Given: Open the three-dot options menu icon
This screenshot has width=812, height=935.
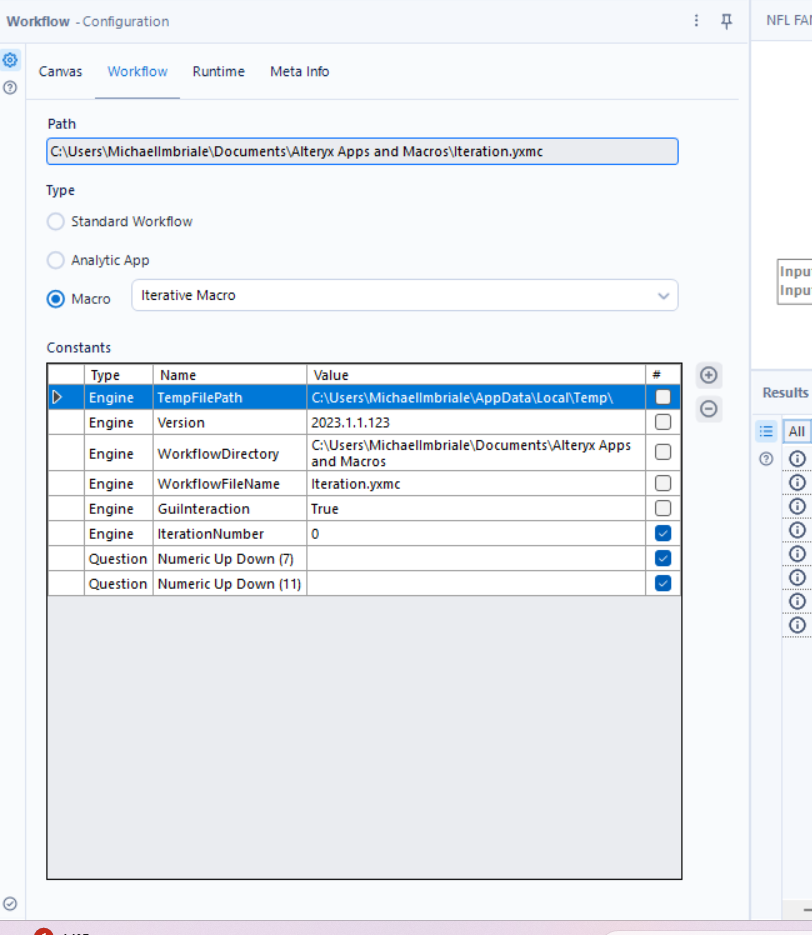Looking at the screenshot, I should tap(697, 21).
